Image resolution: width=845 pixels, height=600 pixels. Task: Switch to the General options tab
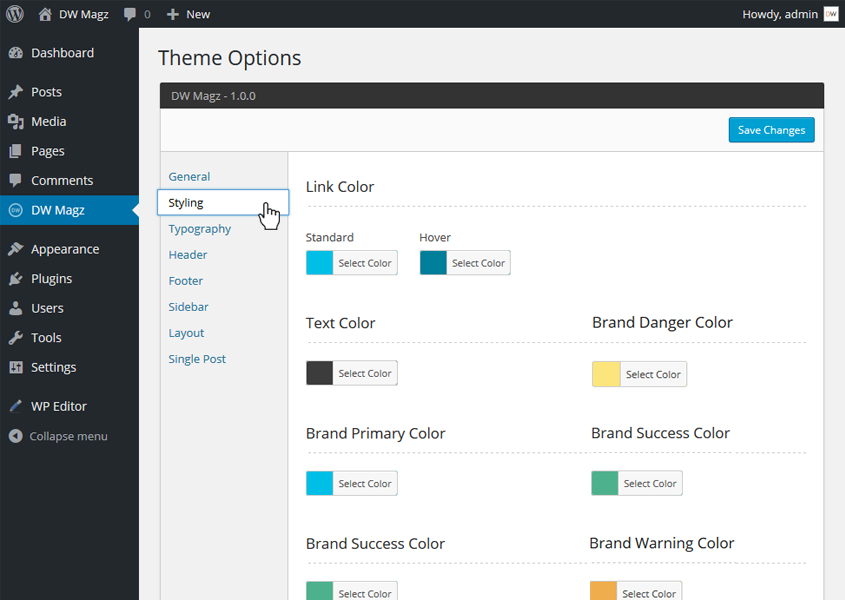[x=189, y=176]
